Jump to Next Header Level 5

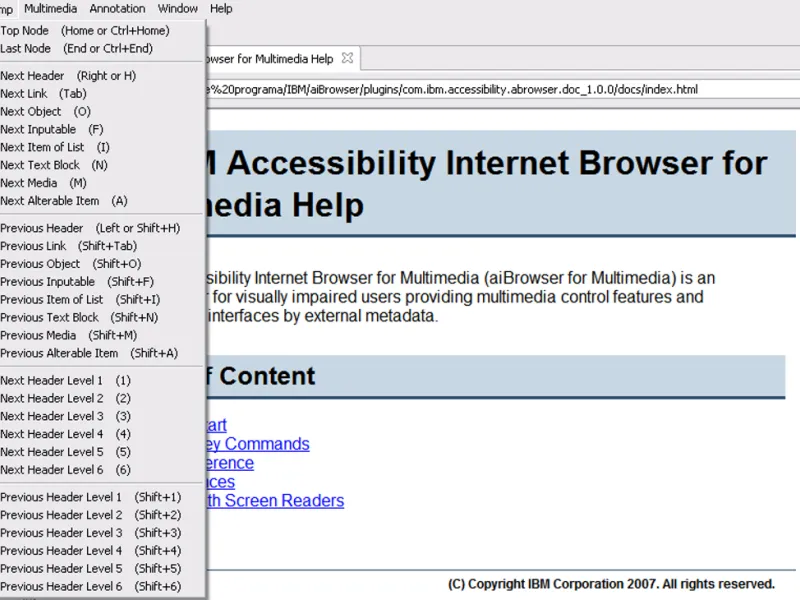coord(102,452)
